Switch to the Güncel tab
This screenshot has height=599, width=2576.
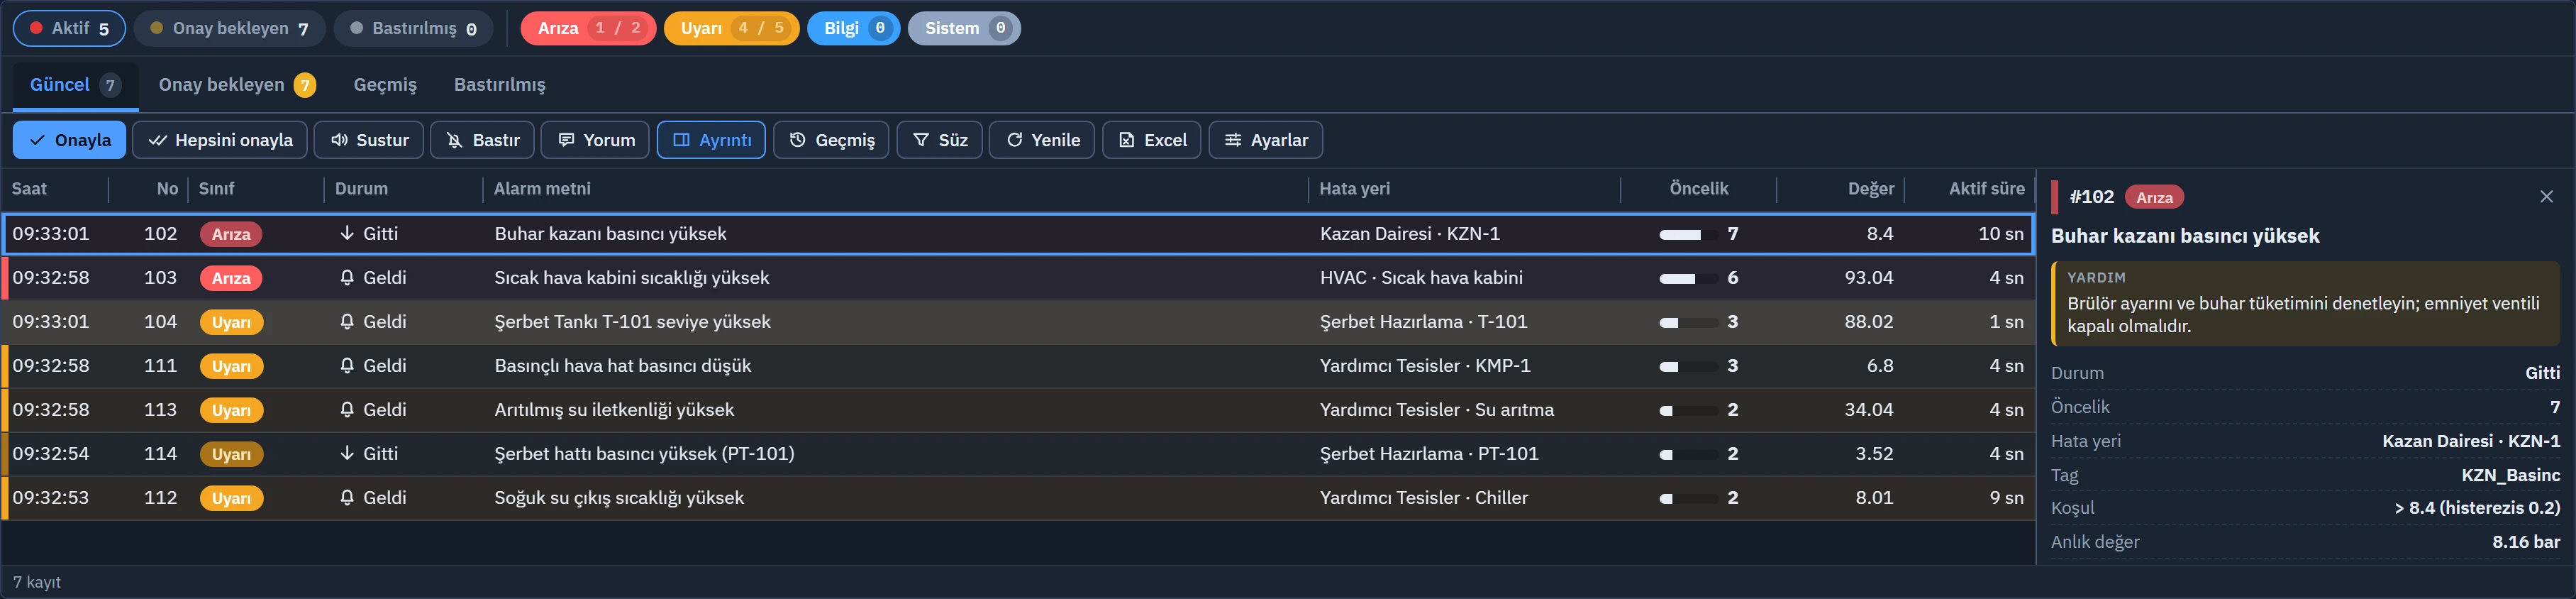coord(75,85)
